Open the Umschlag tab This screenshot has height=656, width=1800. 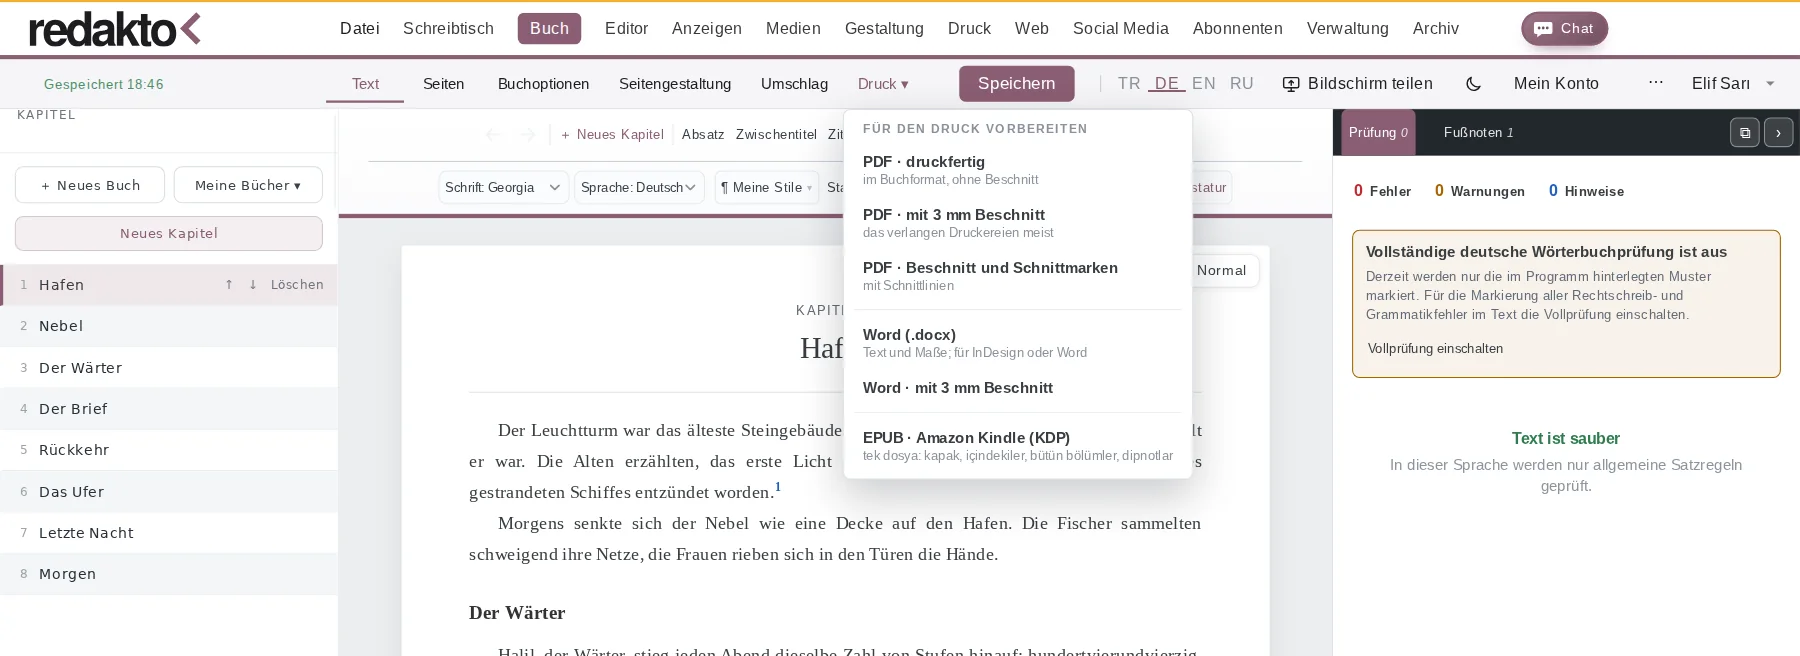coord(794,84)
